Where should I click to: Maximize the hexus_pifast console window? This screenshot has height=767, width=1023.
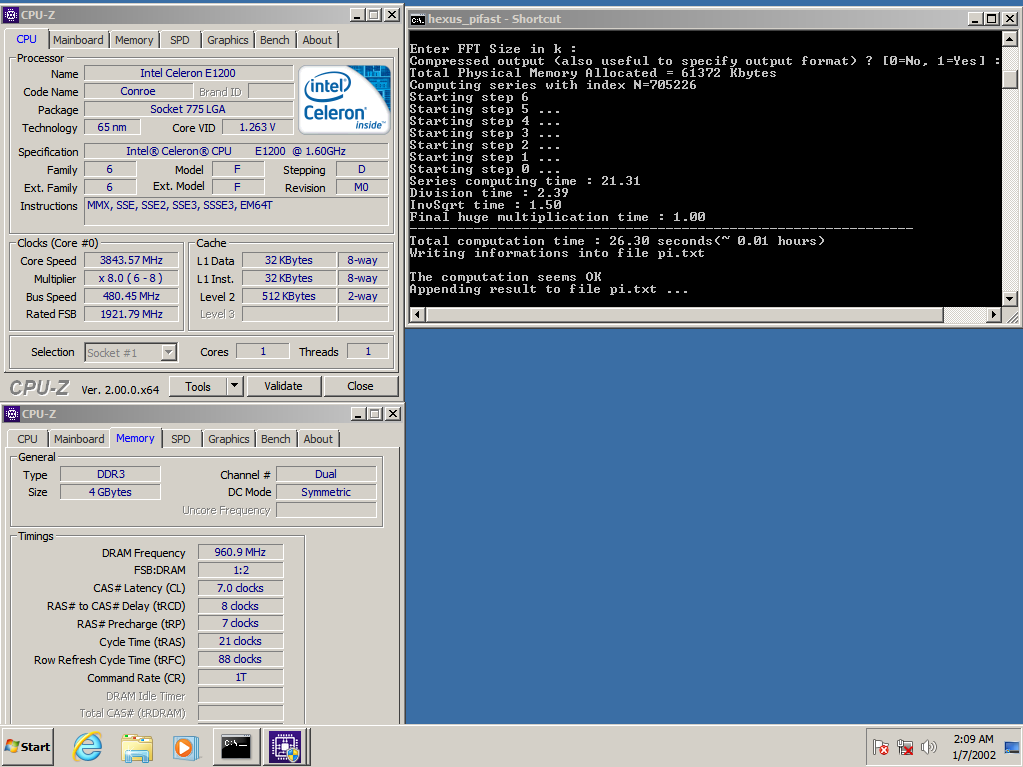[x=991, y=19]
